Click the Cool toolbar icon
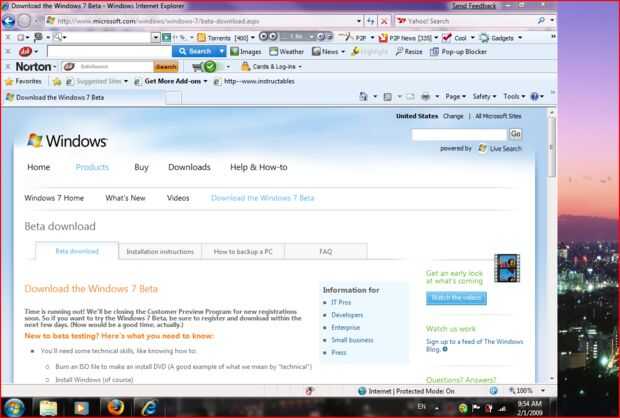Screen dimensions: 620x418 457,38
